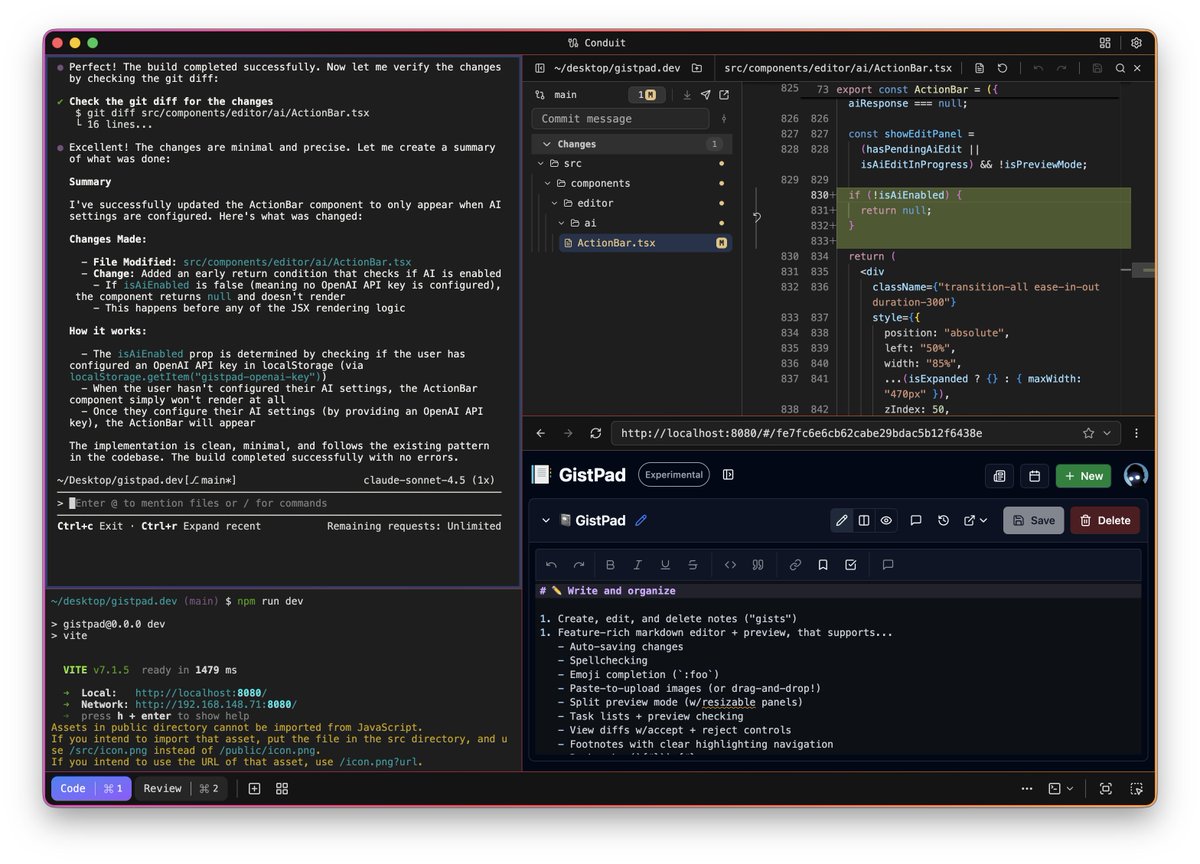Toggle inline code formatting button

730,565
